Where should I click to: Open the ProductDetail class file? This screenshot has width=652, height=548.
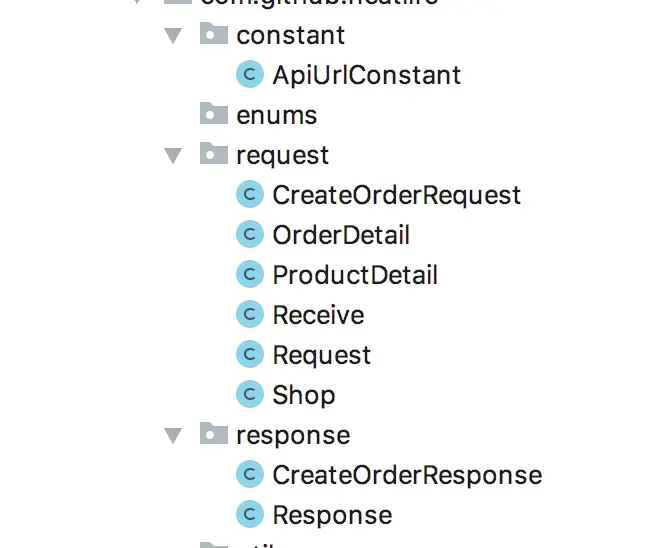pyautogui.click(x=355, y=275)
